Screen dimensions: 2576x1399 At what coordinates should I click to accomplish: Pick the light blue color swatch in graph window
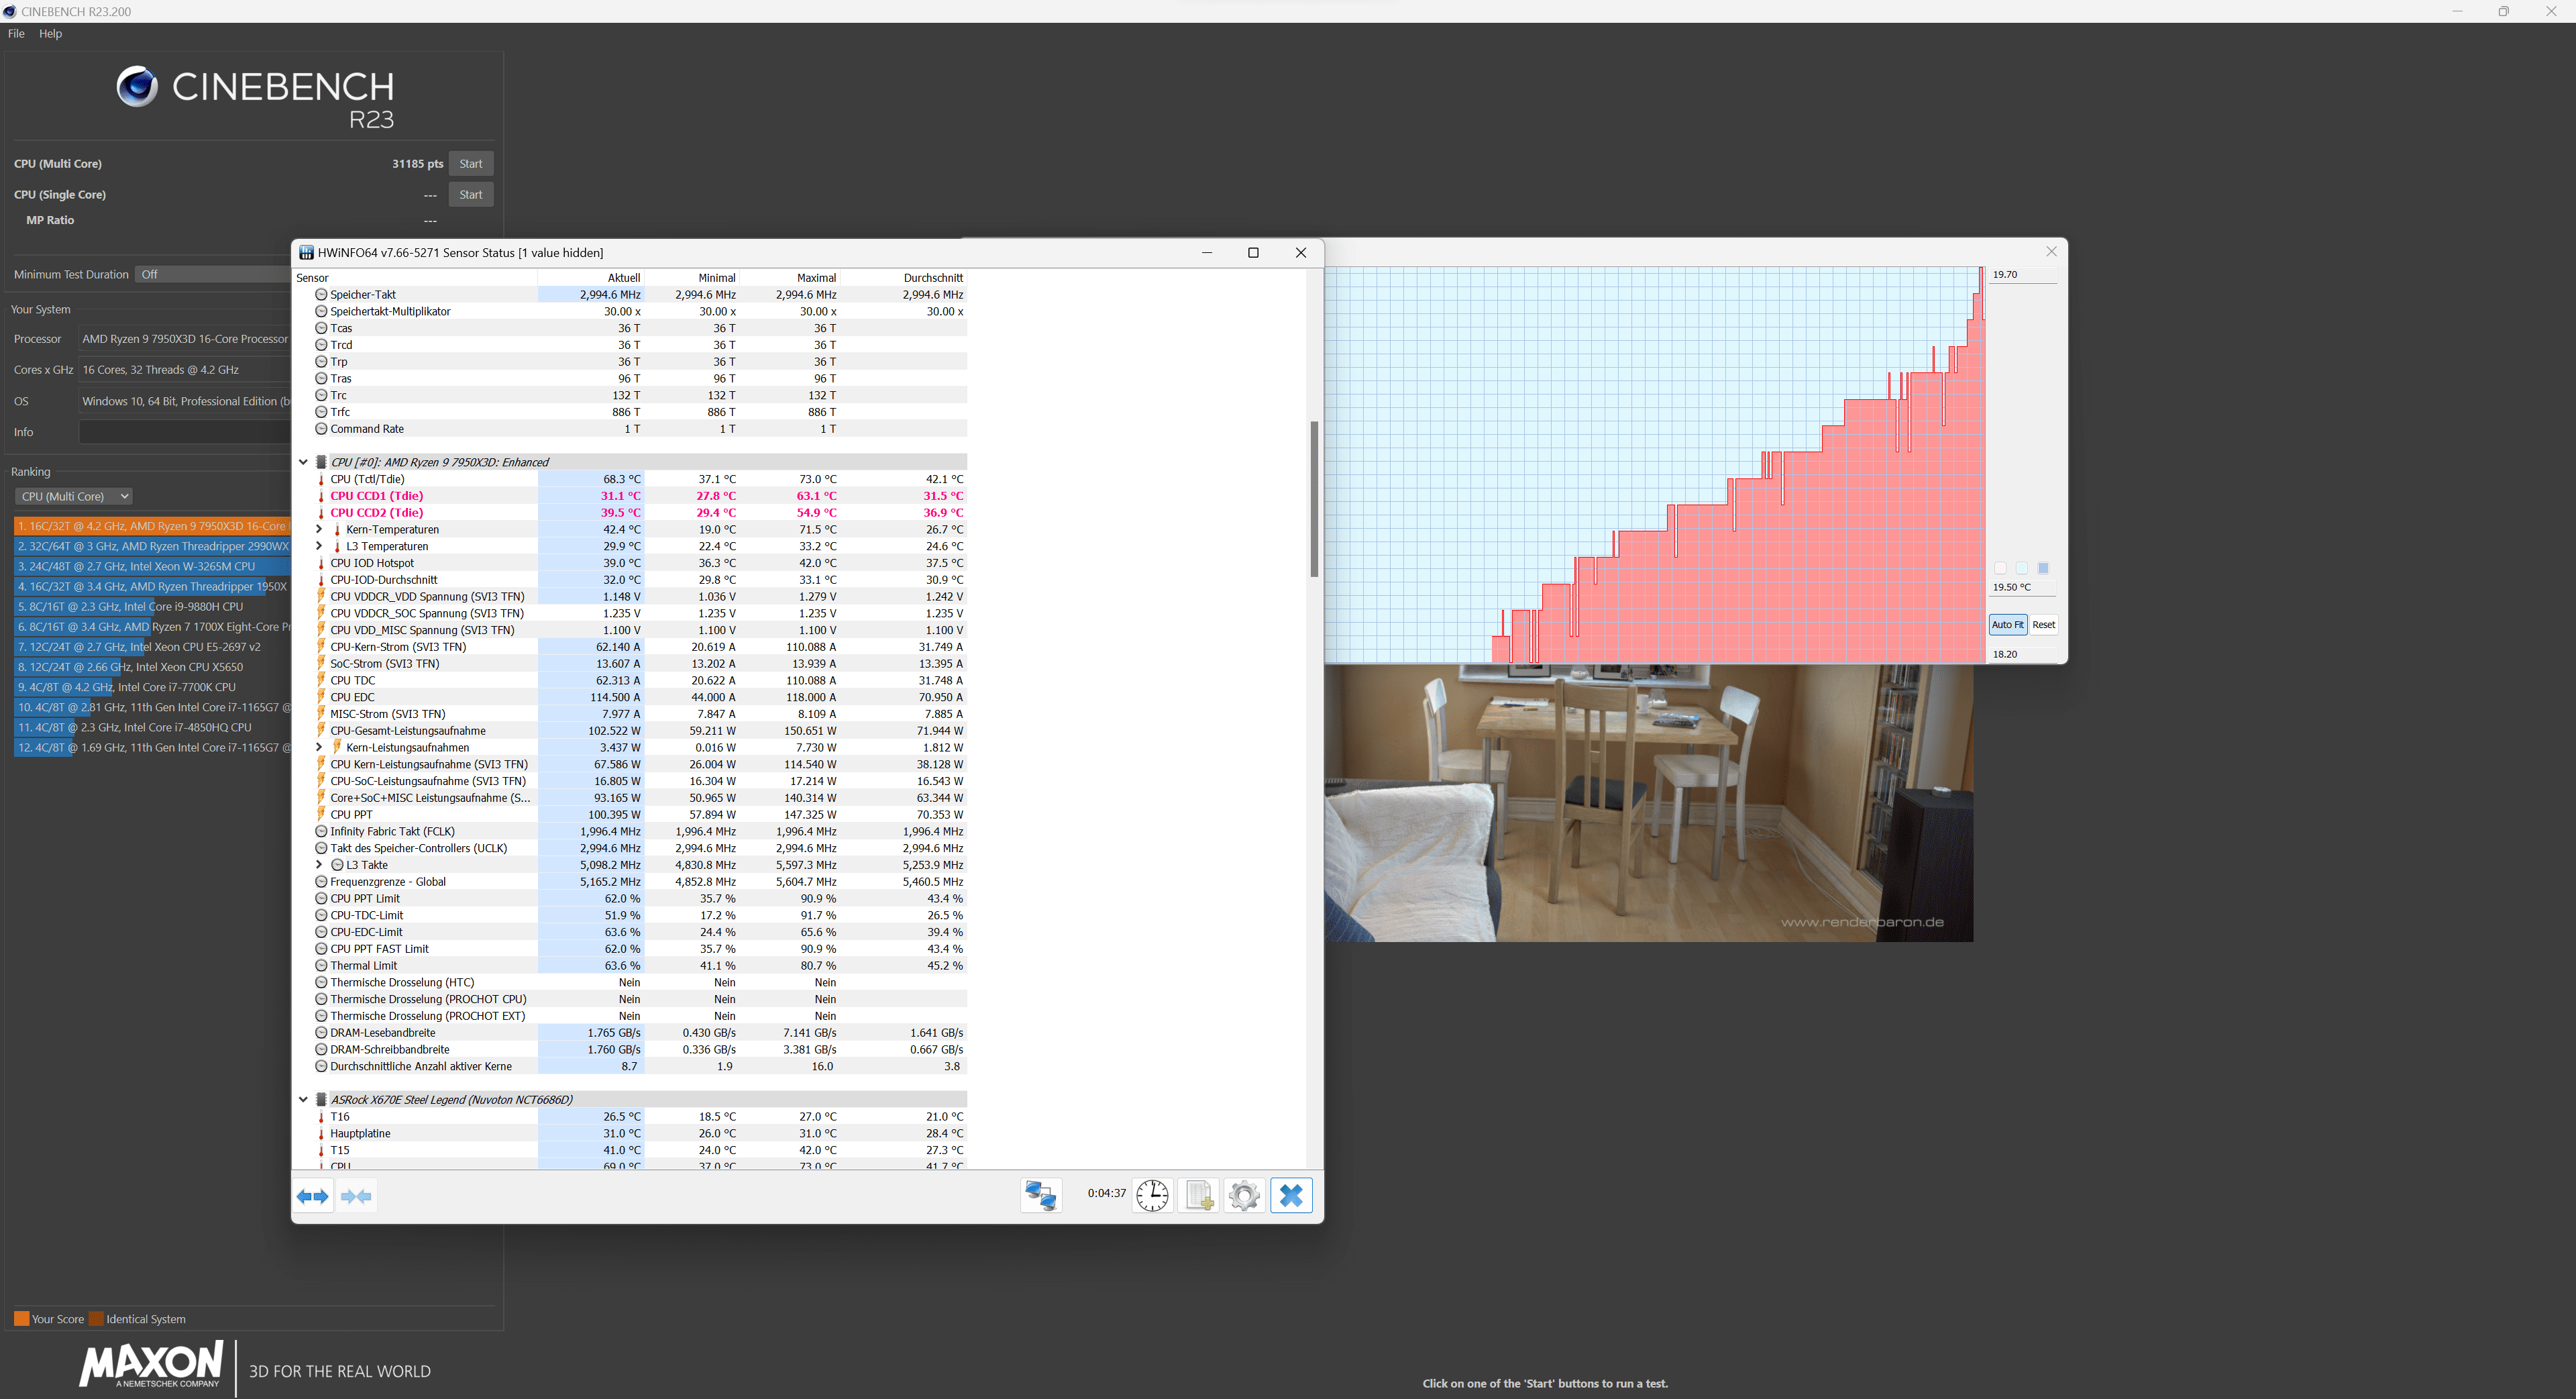[2021, 568]
